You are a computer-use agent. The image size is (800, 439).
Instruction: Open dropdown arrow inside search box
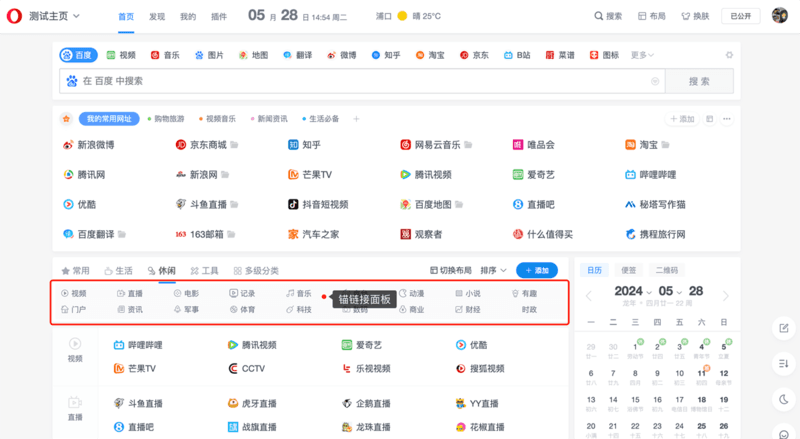655,81
